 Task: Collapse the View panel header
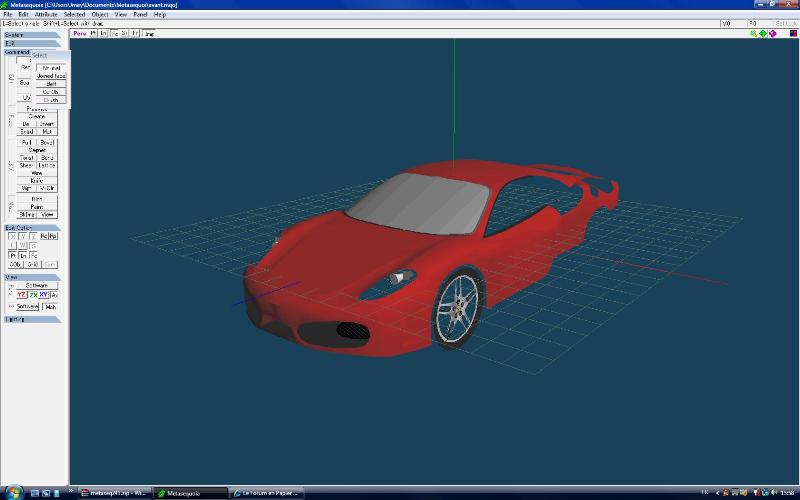[x=32, y=277]
